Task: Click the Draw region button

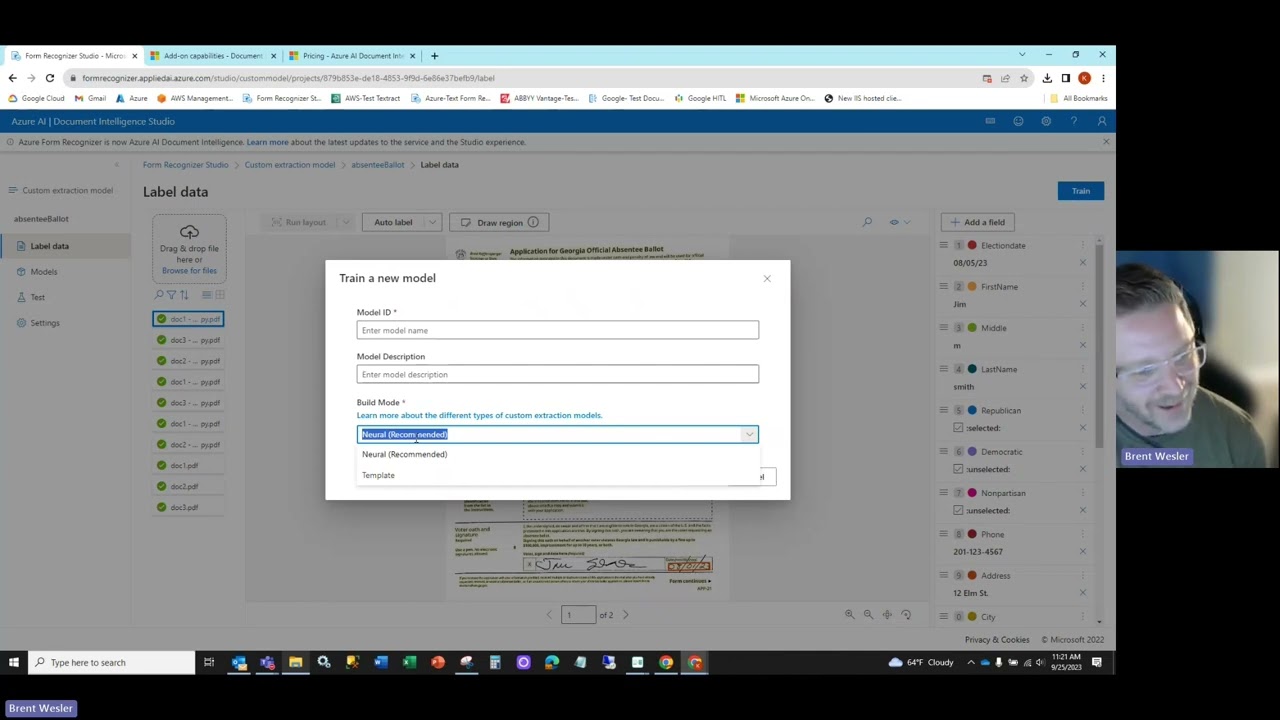Action: coord(499,222)
